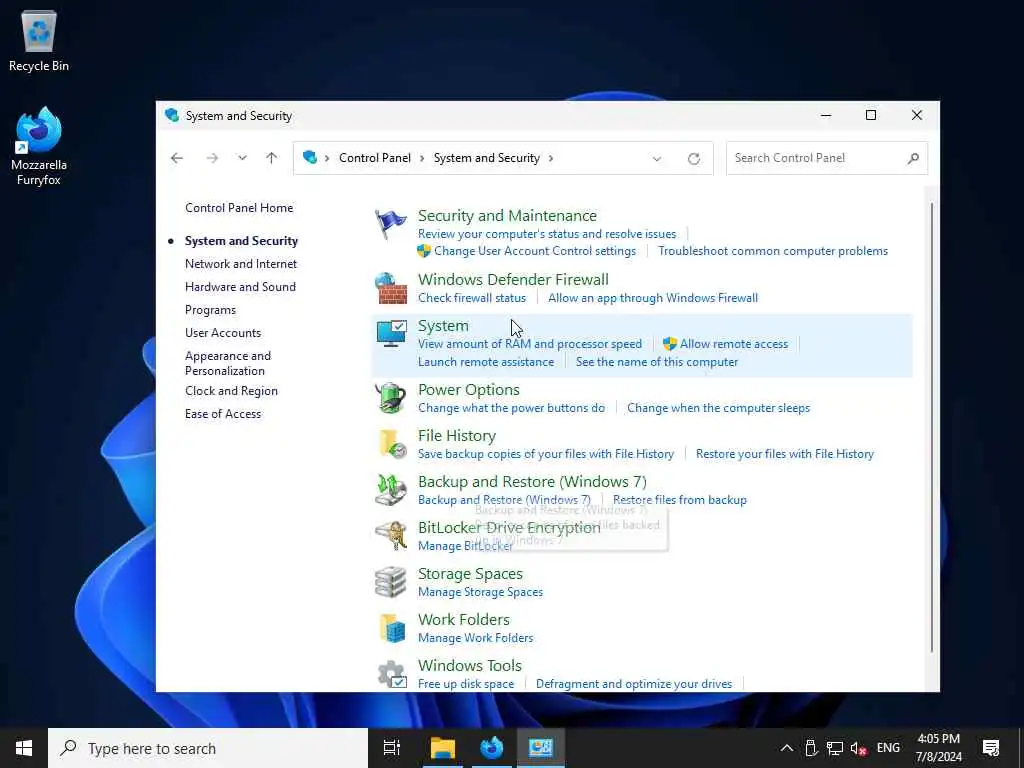Click Allow remote access link
Image resolution: width=1024 pixels, height=768 pixels.
(734, 344)
